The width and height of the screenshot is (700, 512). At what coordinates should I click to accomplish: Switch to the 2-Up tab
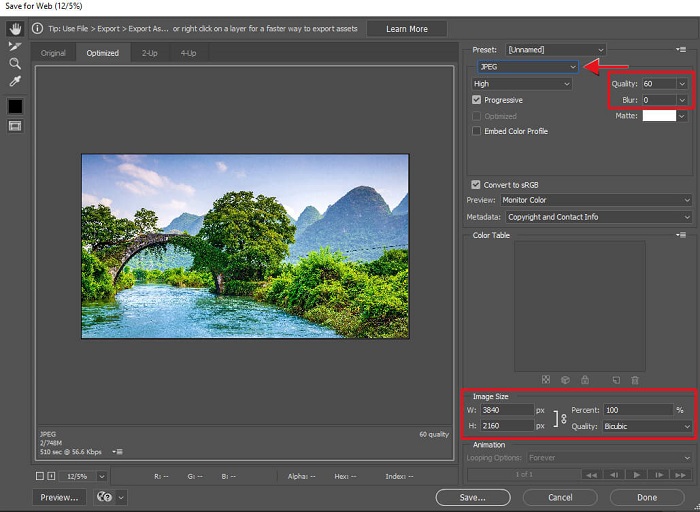(150, 53)
